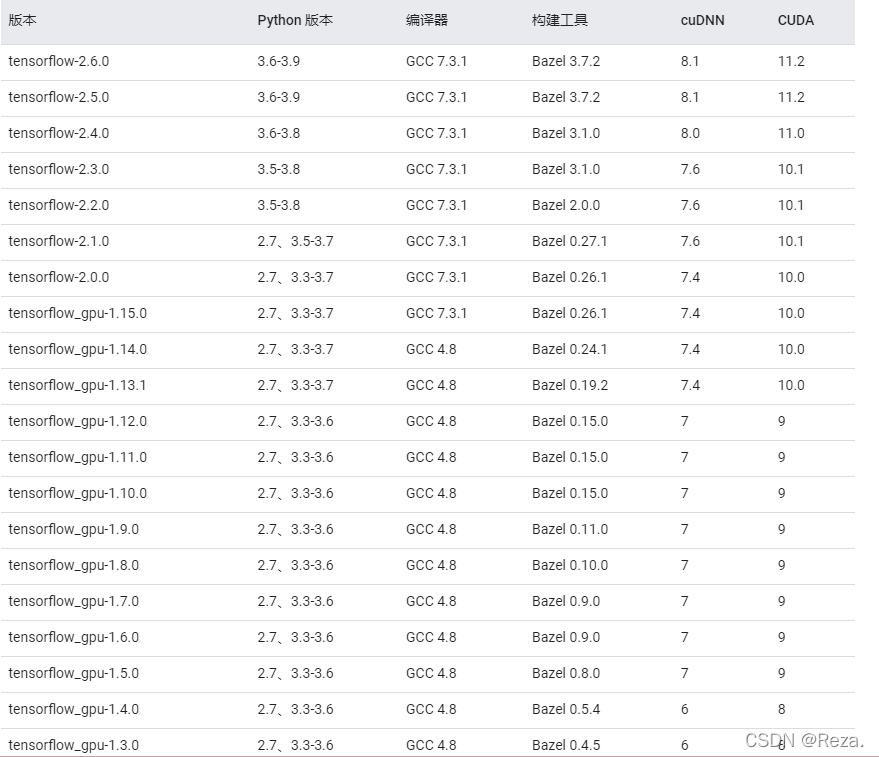Click GCC 7.3.1 in tensorflow-2.6.0 row
Viewport: 879px width, 757px height.
pos(436,61)
